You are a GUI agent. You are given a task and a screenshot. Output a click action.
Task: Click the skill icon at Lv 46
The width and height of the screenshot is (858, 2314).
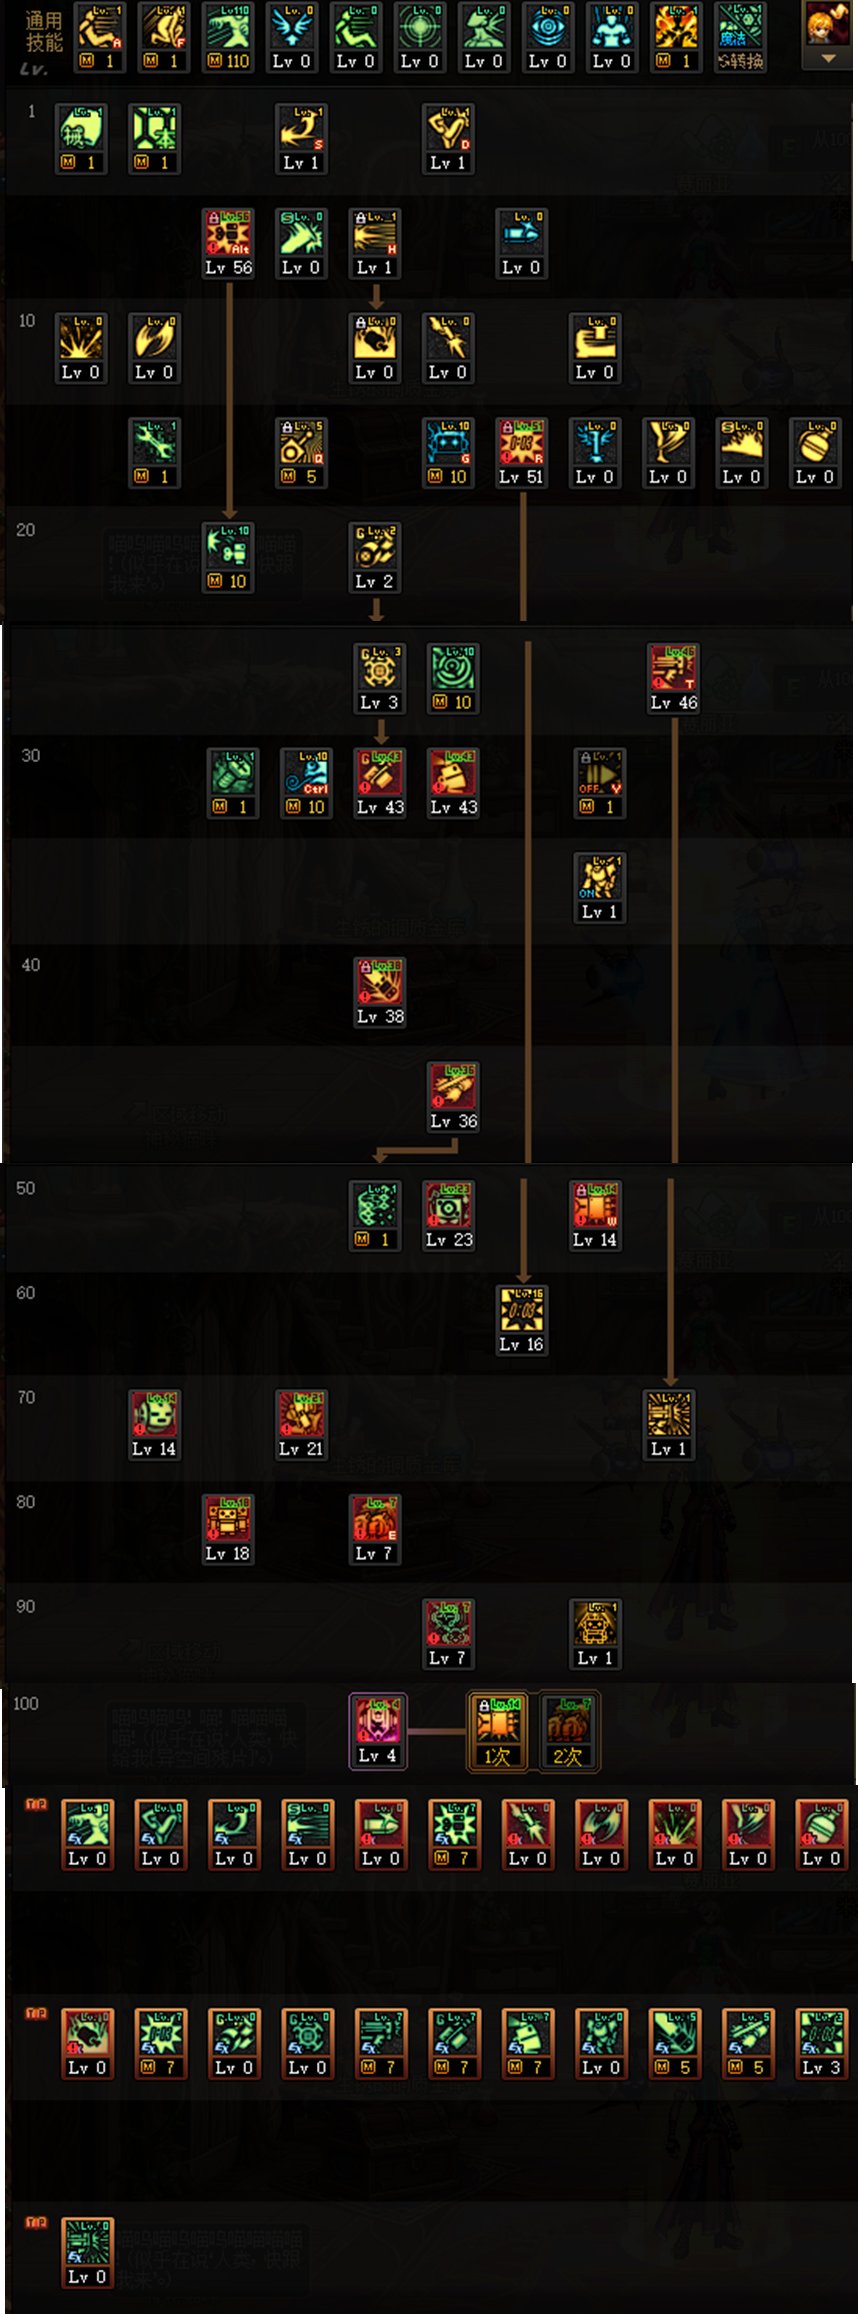(x=674, y=679)
